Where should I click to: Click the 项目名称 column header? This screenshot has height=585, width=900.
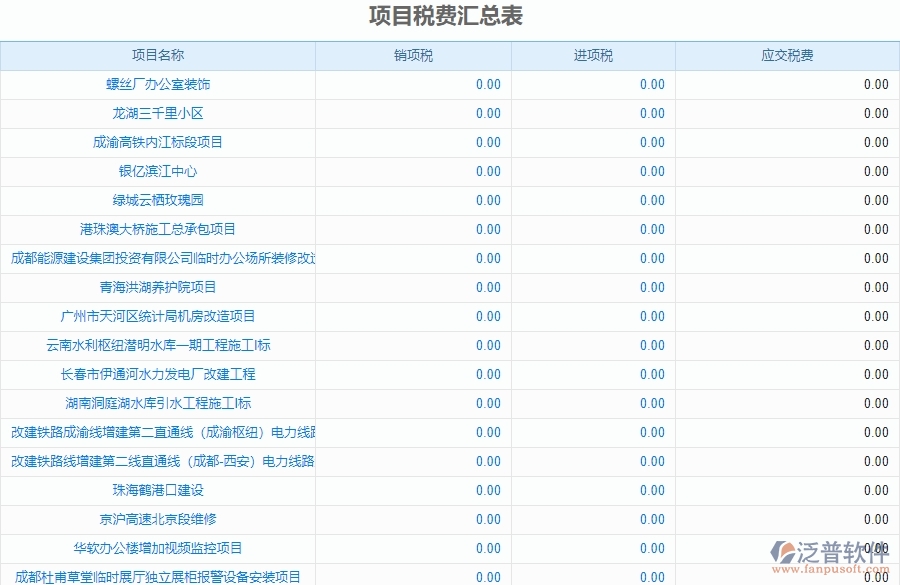click(157, 56)
